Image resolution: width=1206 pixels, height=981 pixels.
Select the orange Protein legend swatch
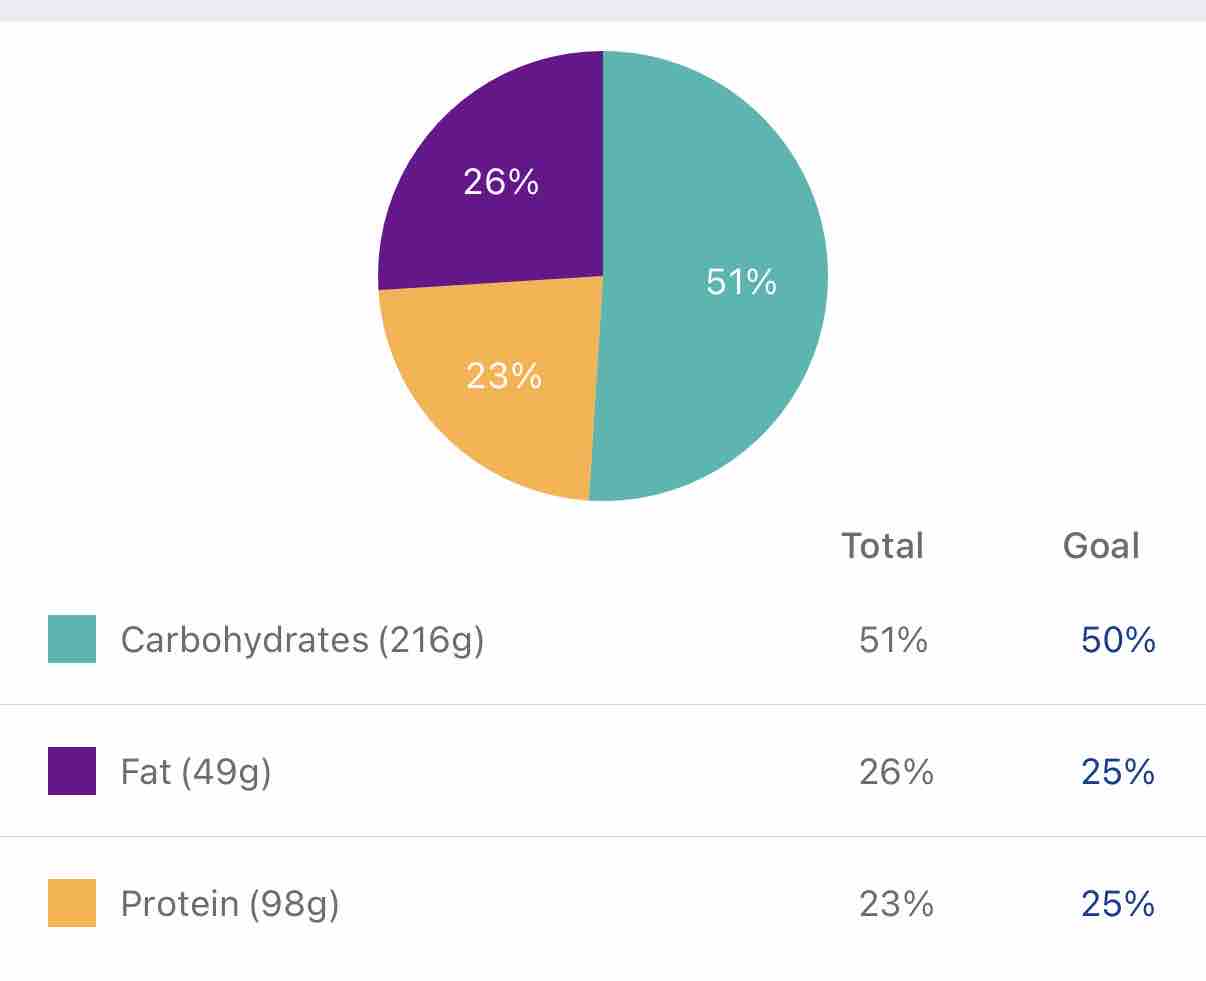coord(72,903)
